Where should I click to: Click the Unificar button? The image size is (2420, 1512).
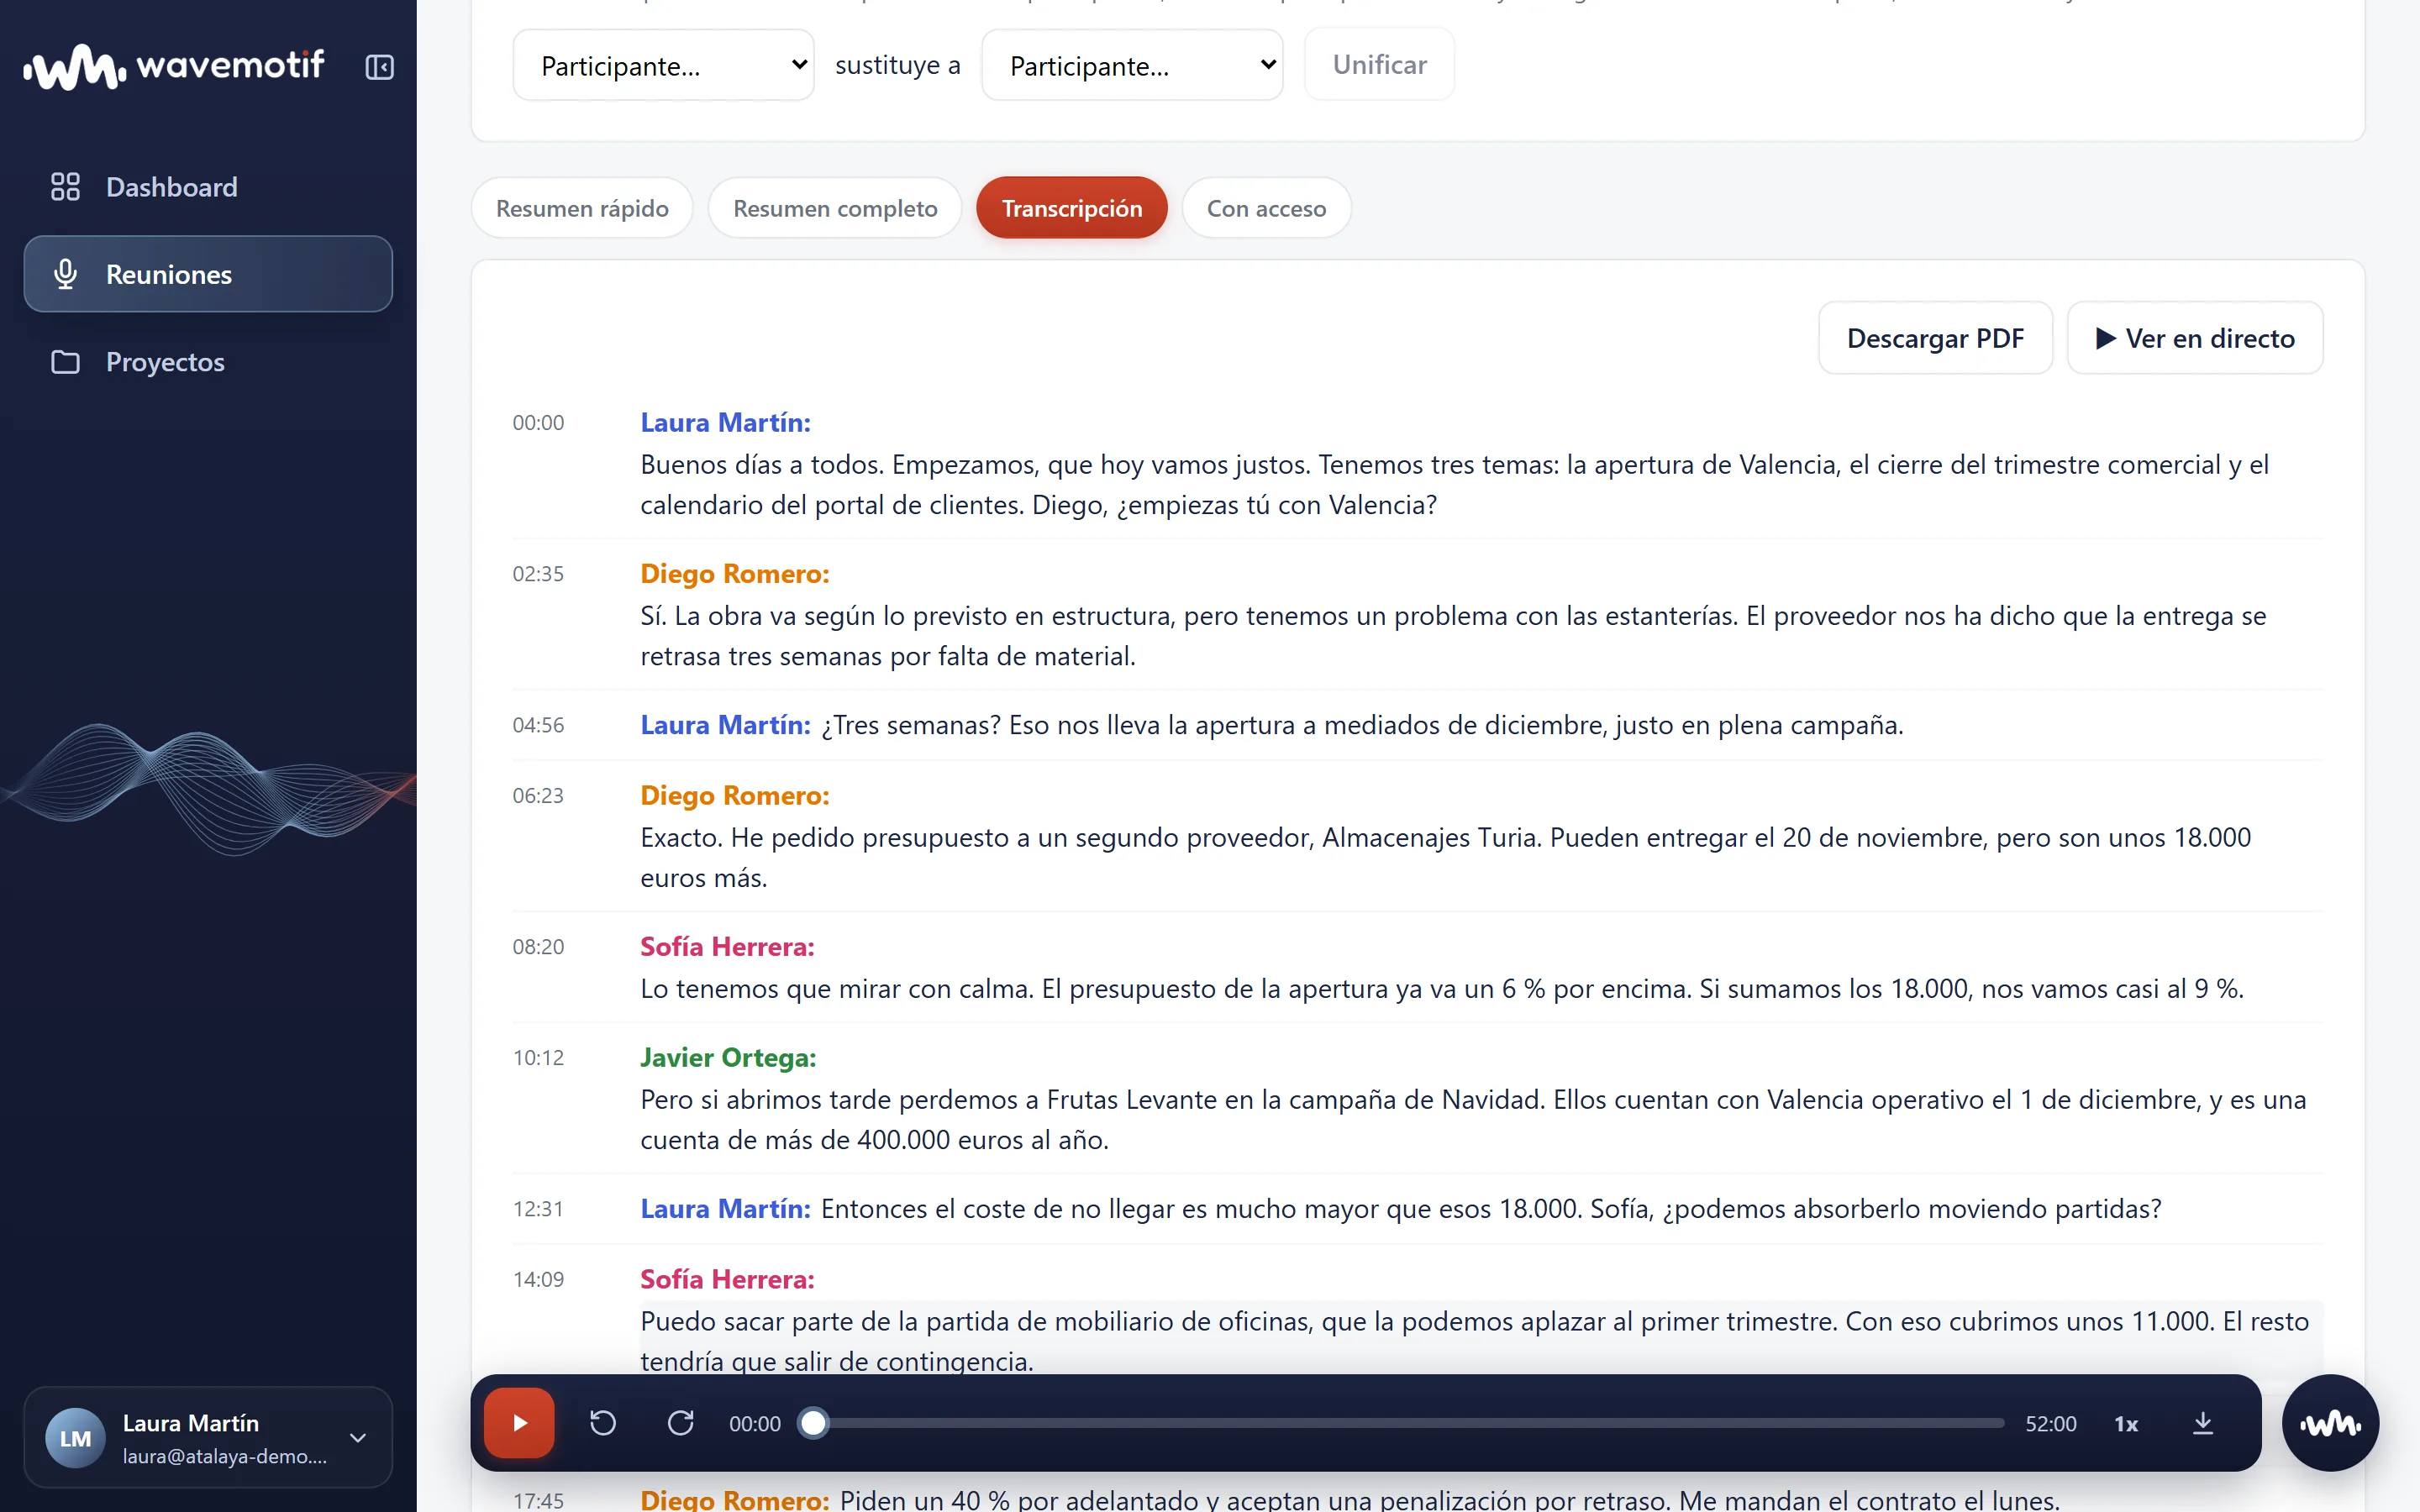[1379, 65]
